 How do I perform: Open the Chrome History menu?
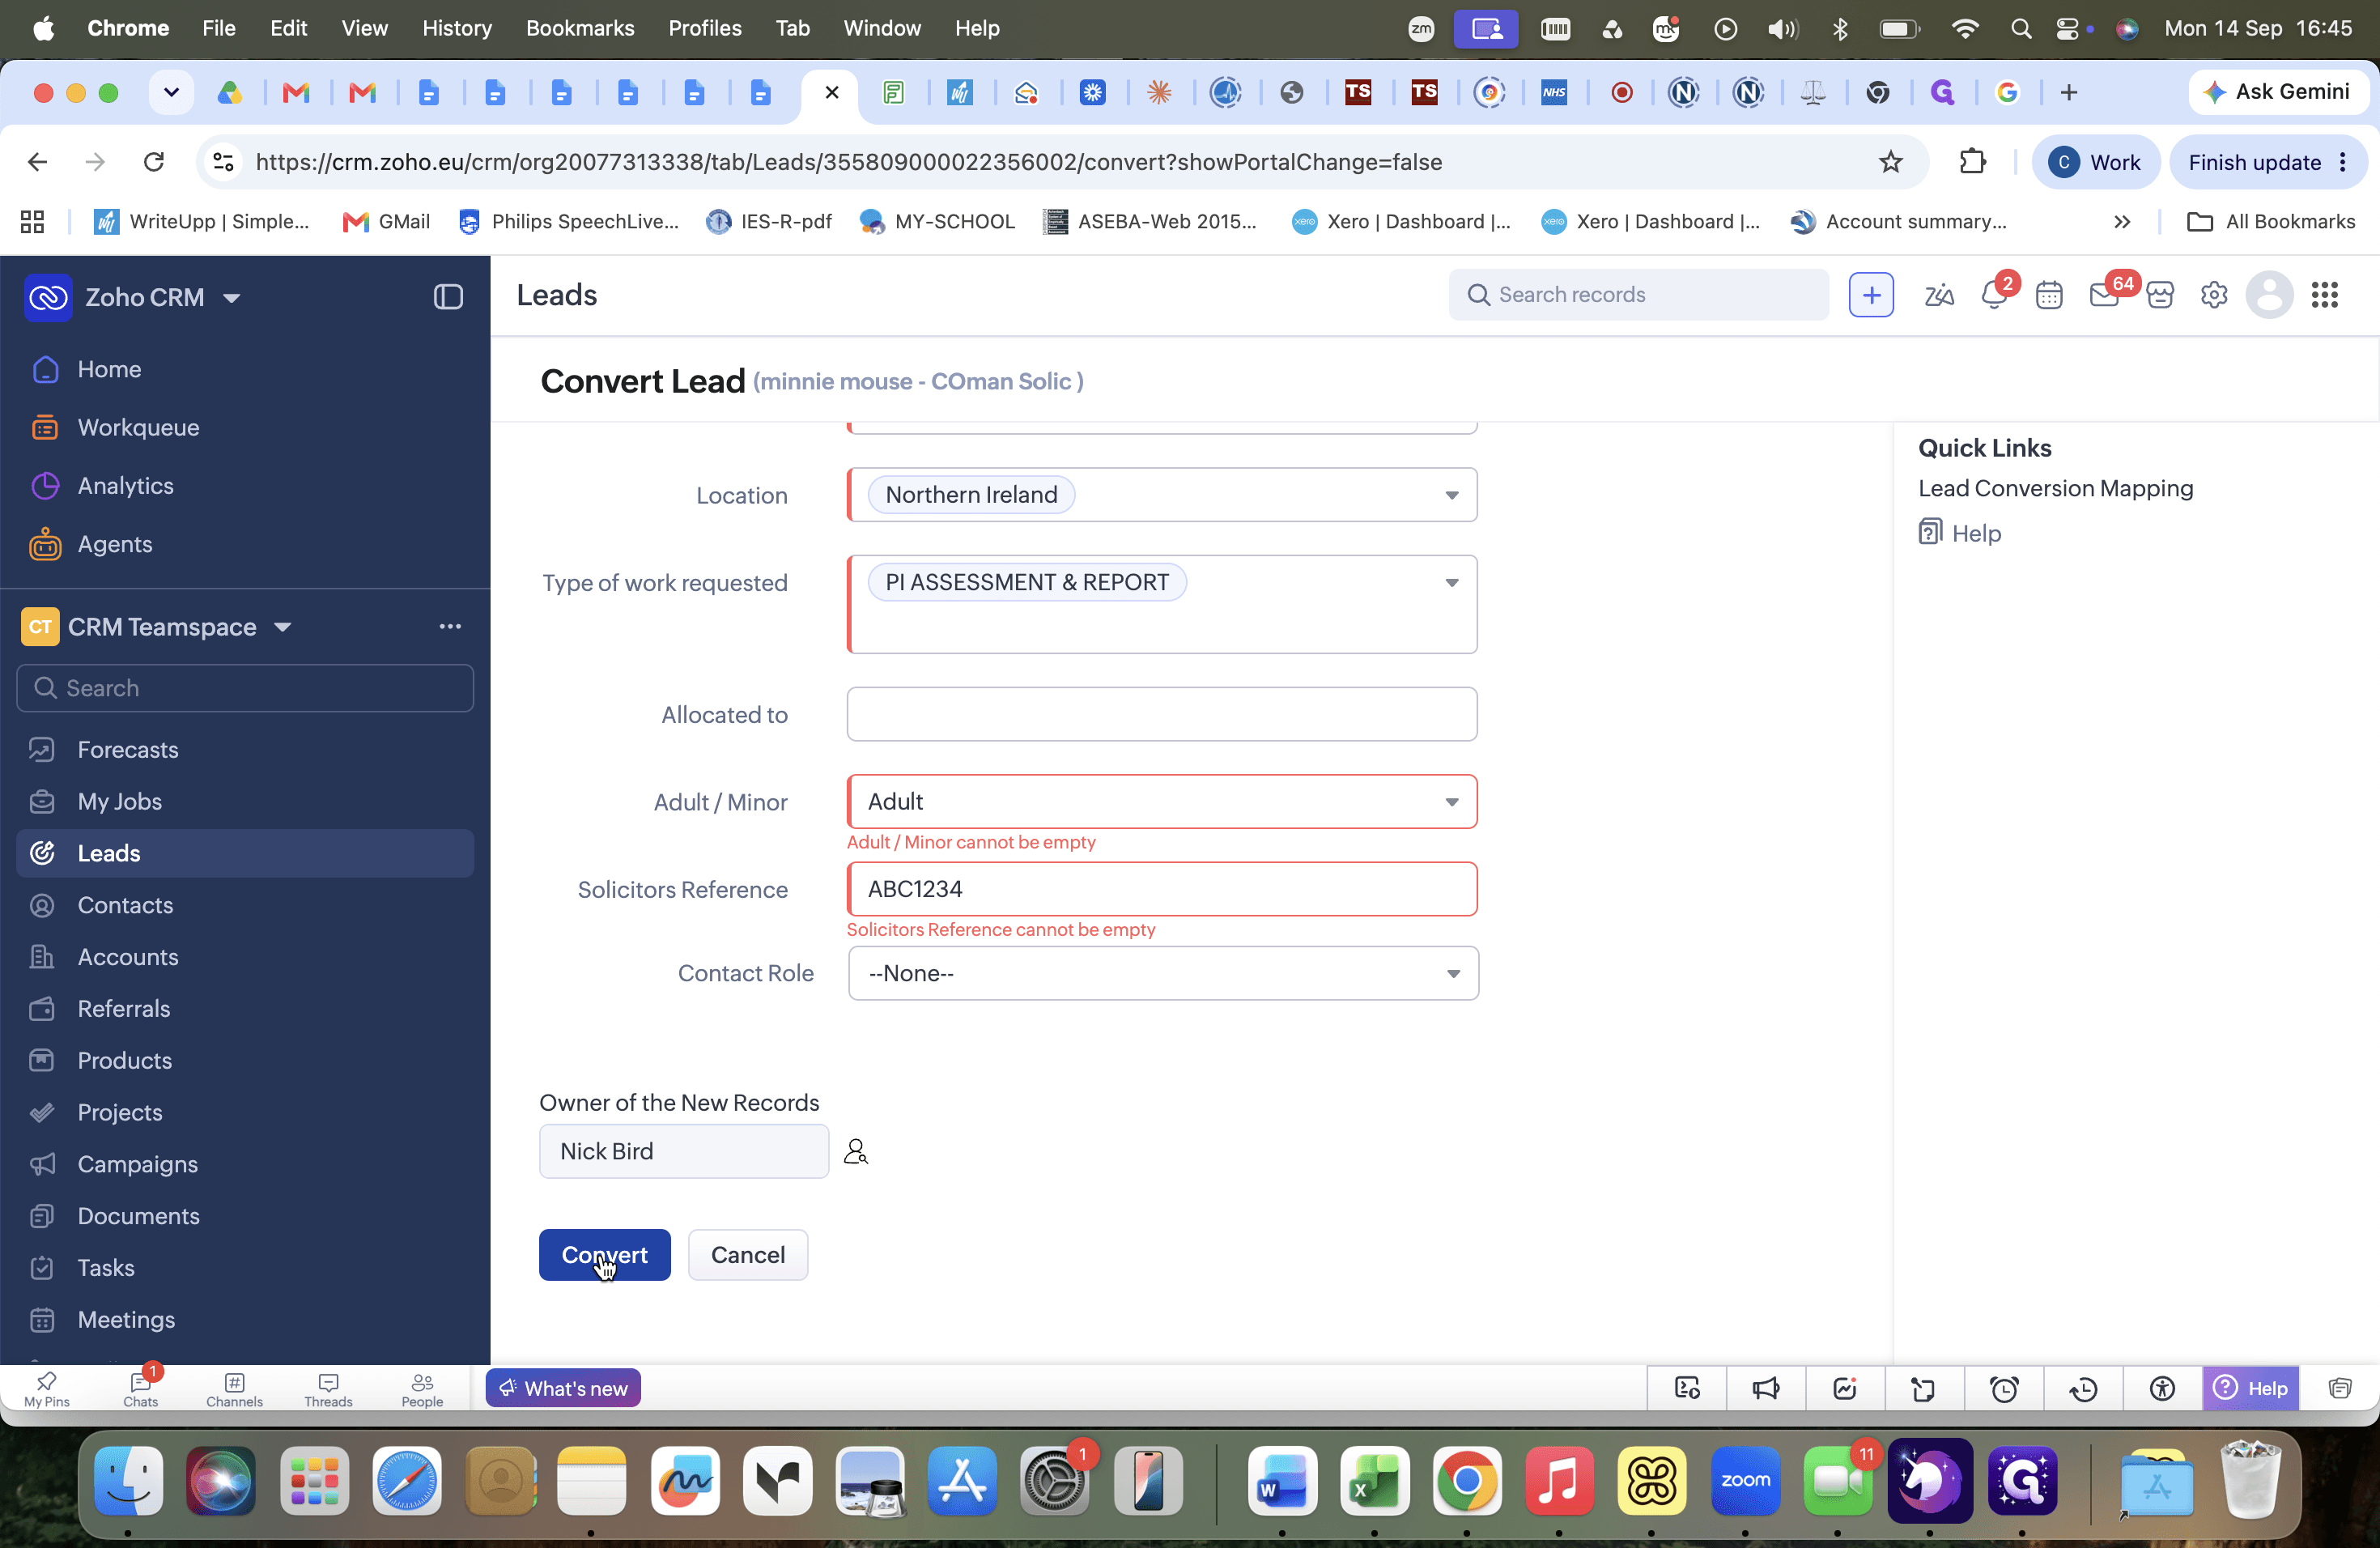point(456,28)
